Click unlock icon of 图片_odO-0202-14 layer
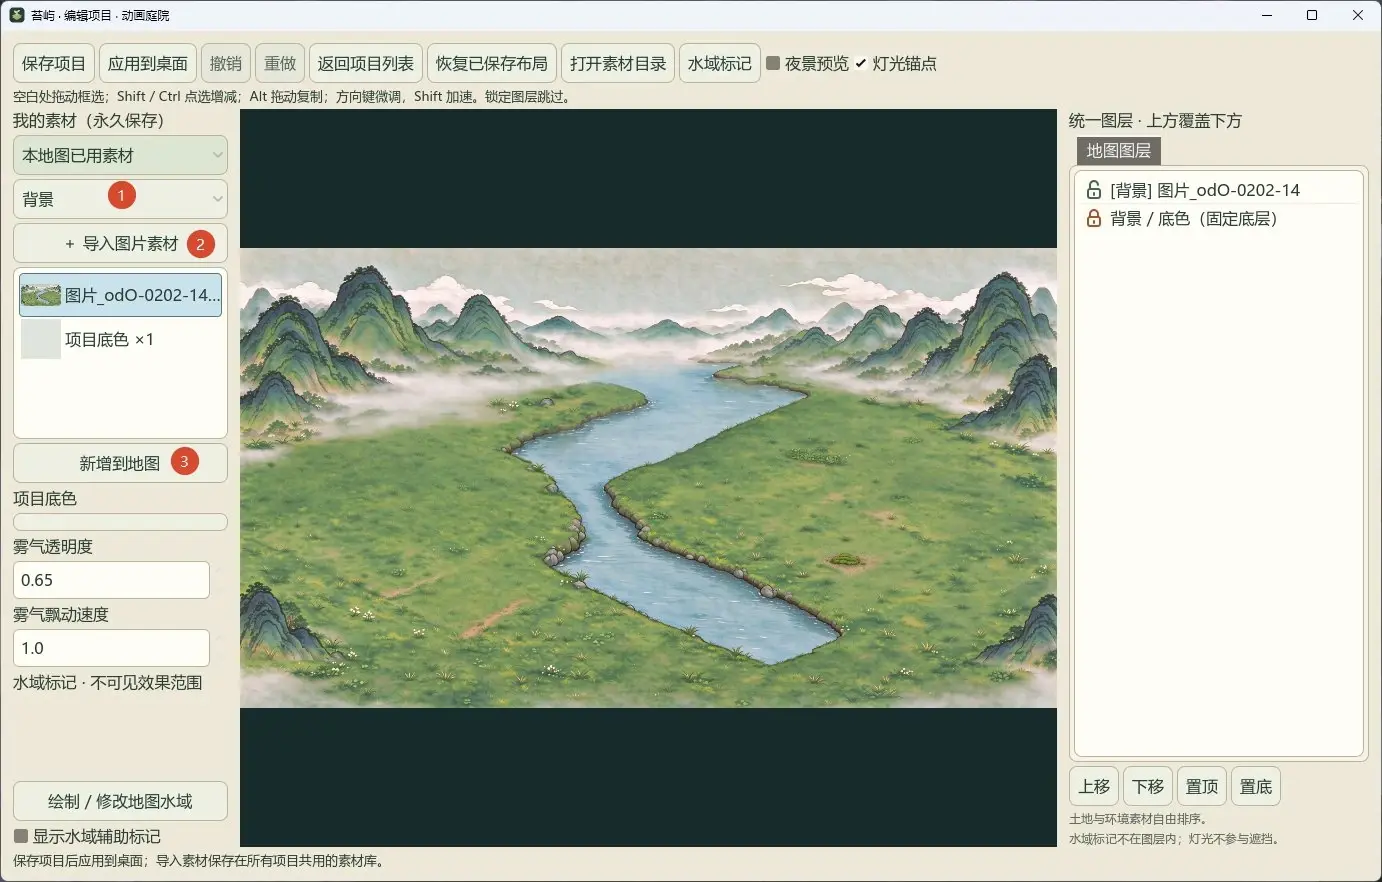 (x=1094, y=189)
